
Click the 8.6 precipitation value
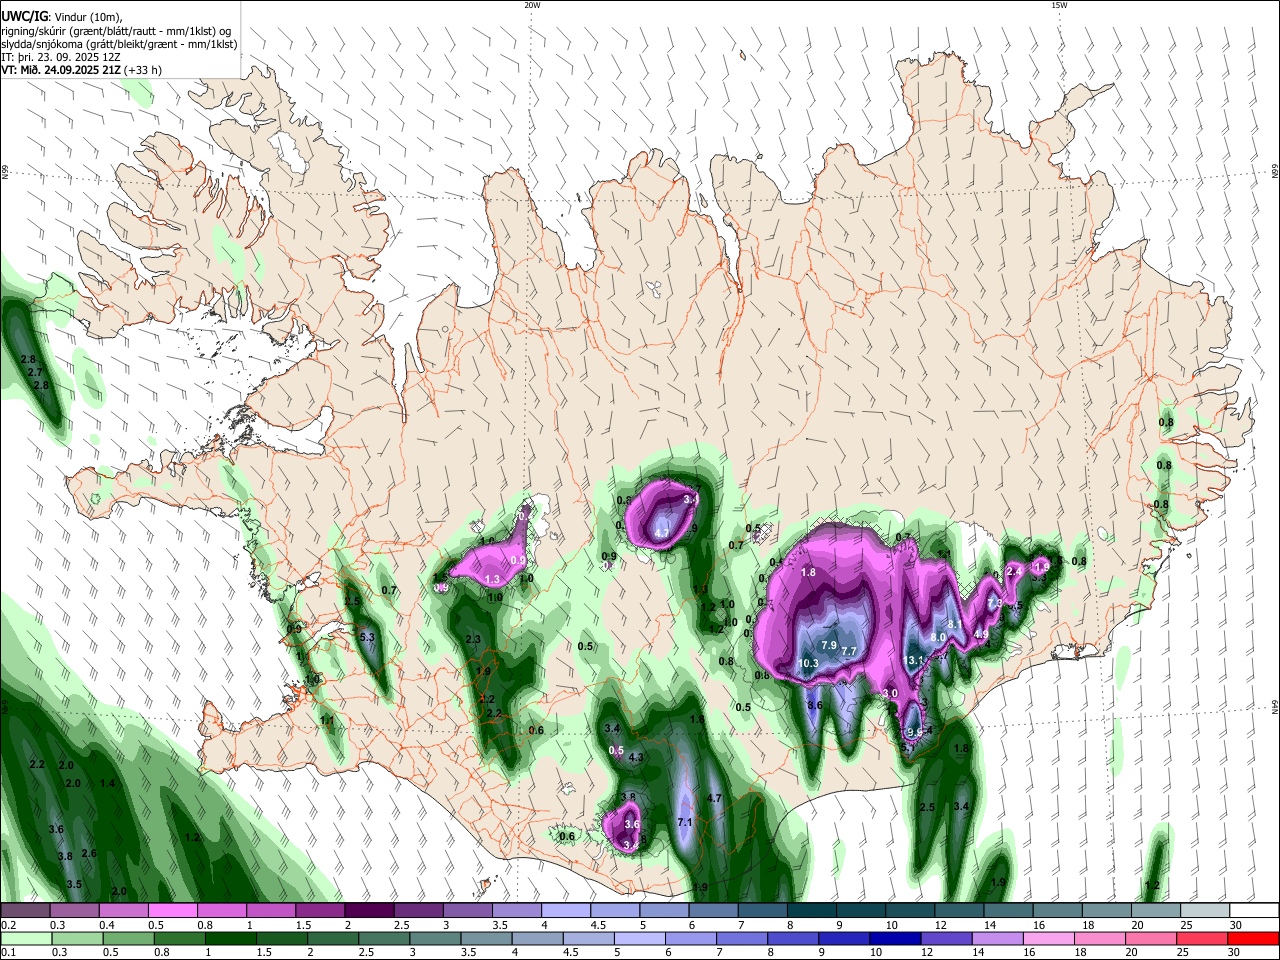[815, 706]
